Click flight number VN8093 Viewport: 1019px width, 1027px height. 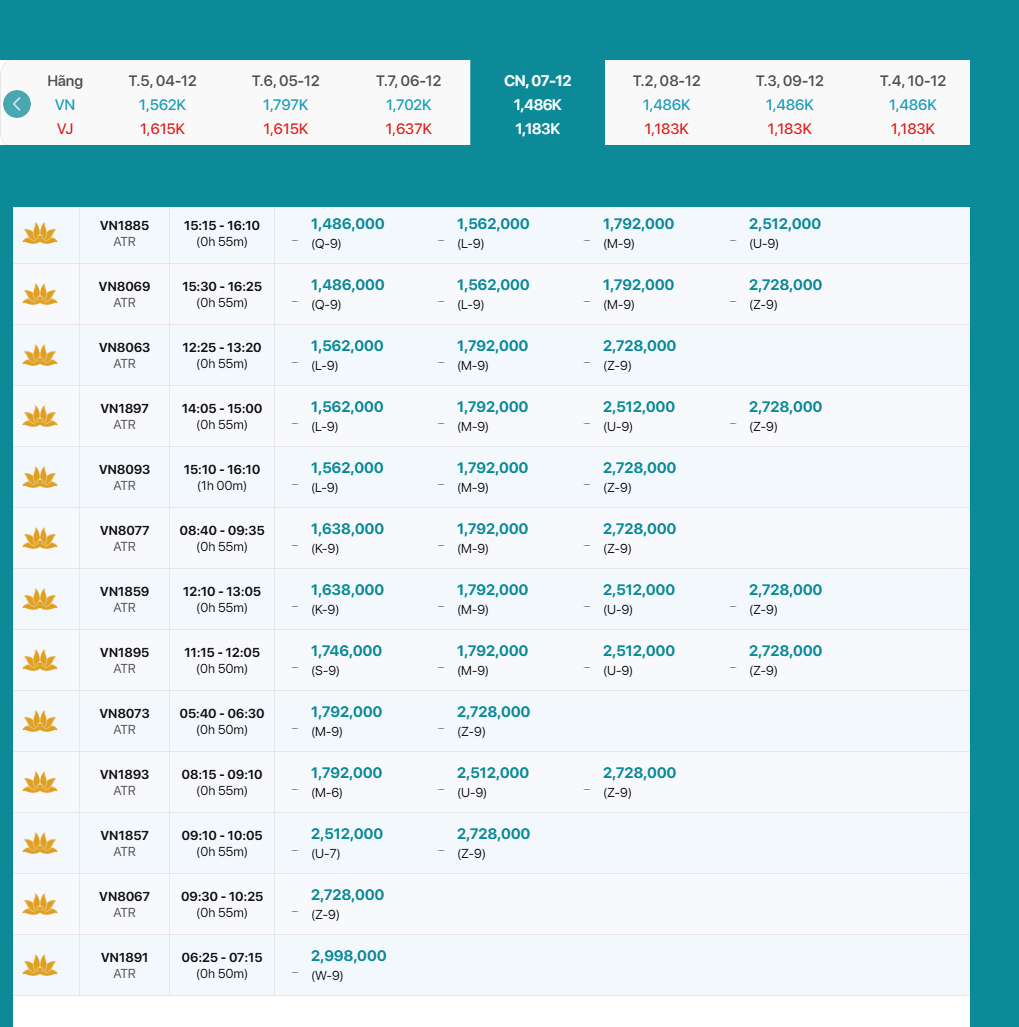point(124,470)
